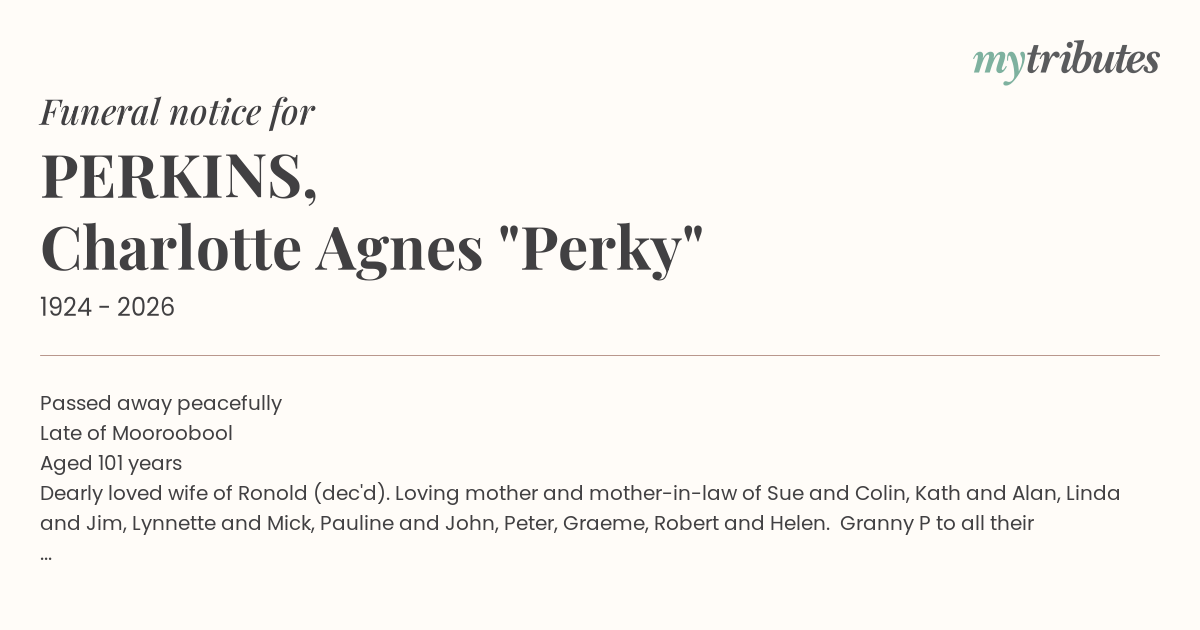Screen dimensions: 1200x630
Task: Click the green "my" part of the logo
Action: click(x=998, y=62)
